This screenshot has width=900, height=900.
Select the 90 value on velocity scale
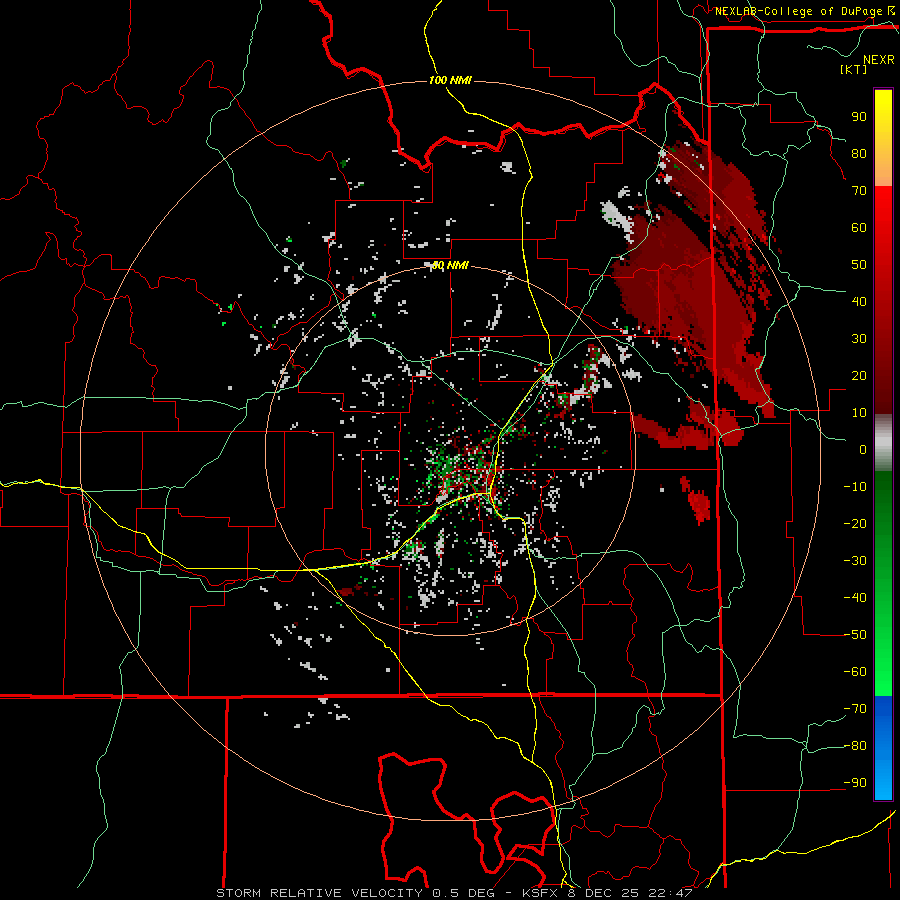pos(859,117)
